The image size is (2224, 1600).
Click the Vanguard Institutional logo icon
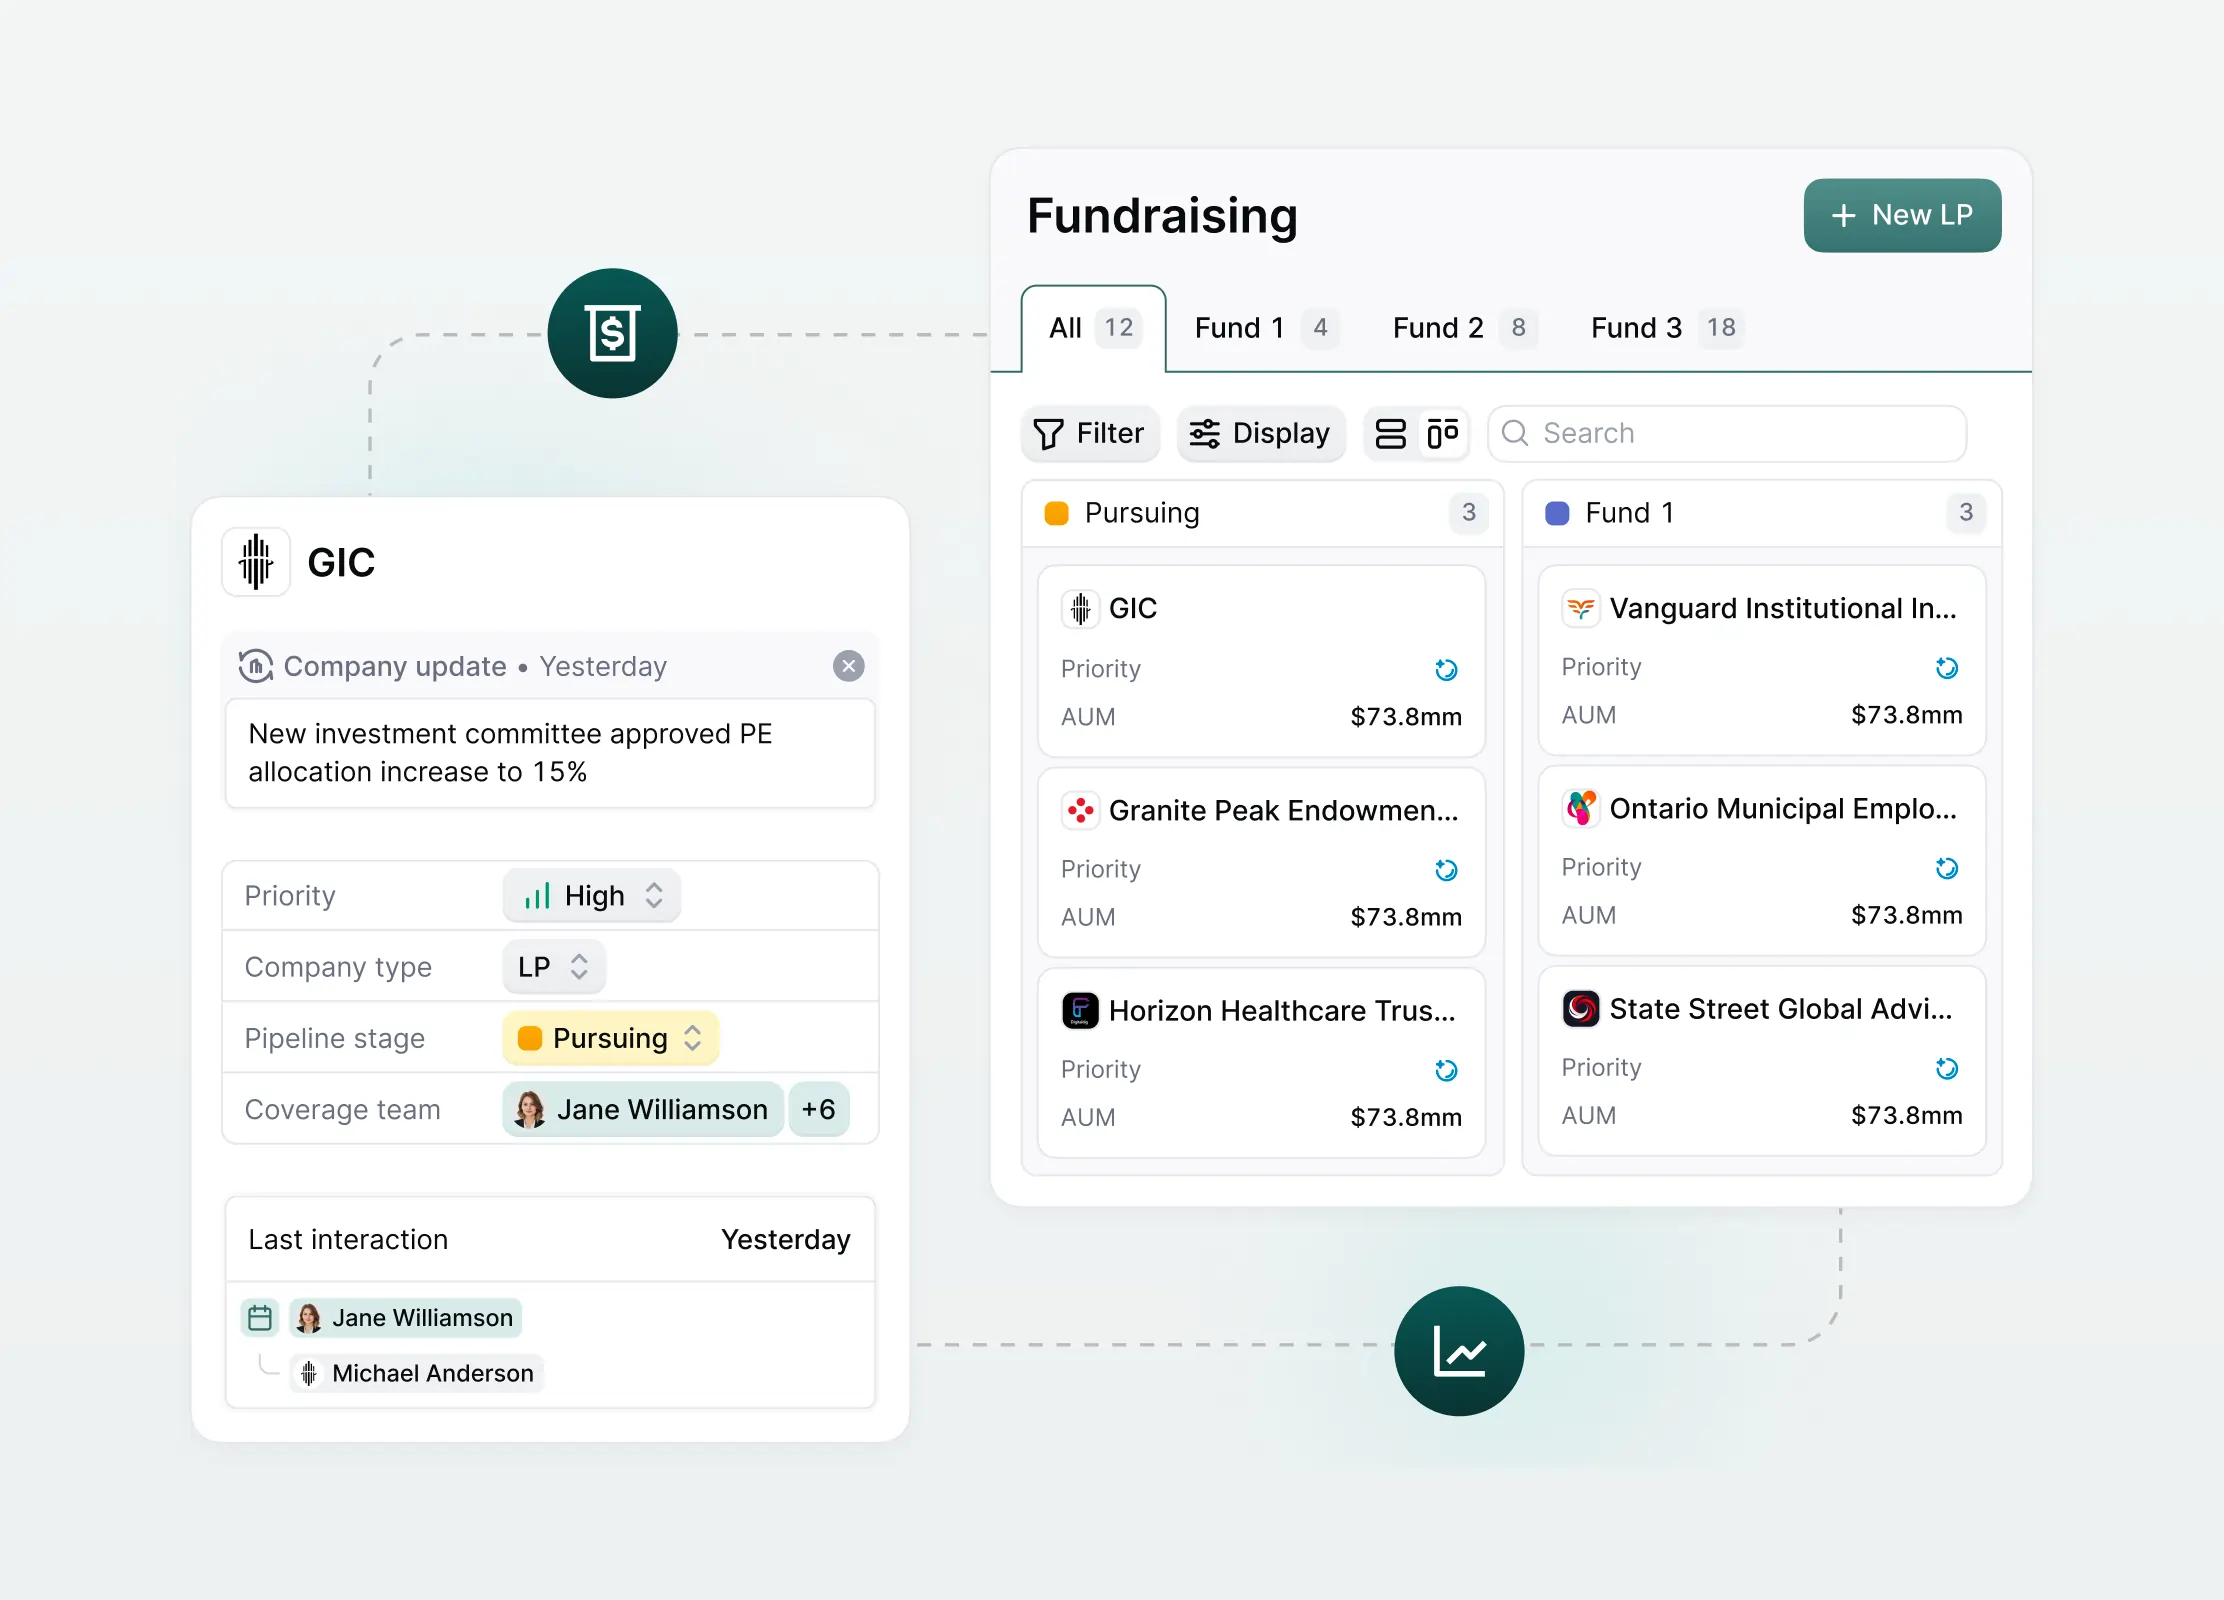coord(1581,608)
